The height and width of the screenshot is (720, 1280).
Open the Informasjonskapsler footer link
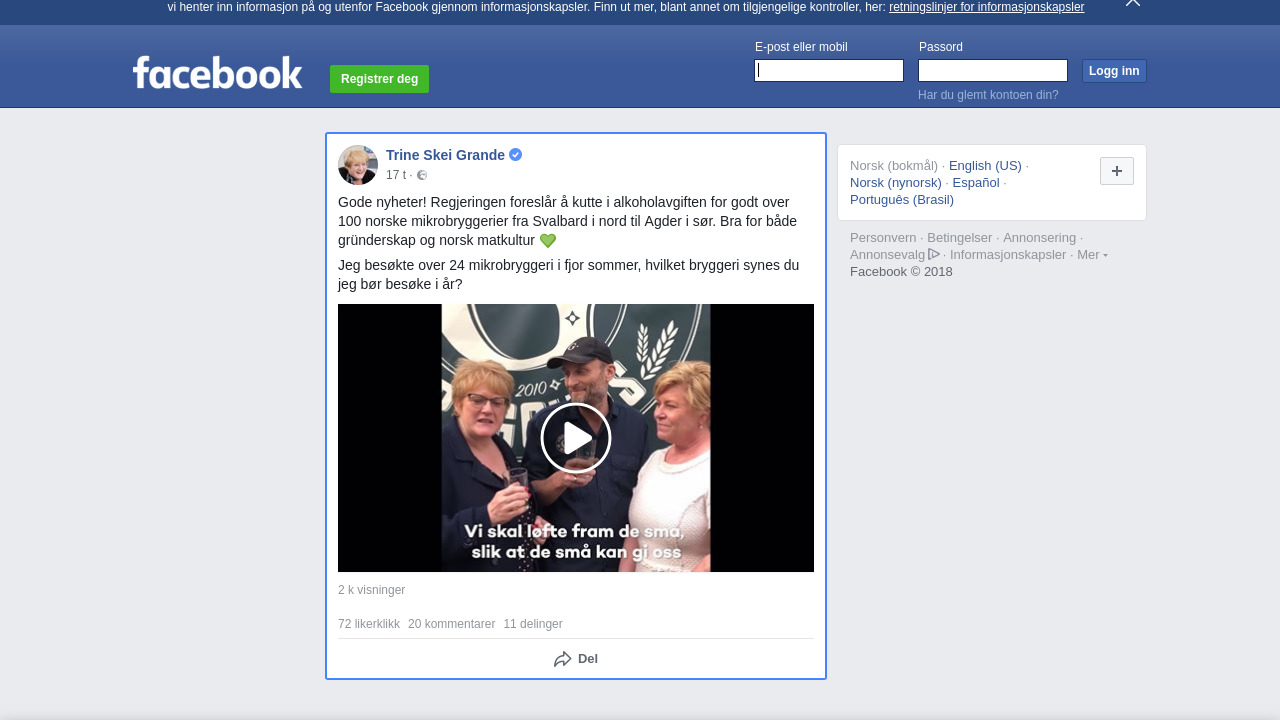[1008, 255]
